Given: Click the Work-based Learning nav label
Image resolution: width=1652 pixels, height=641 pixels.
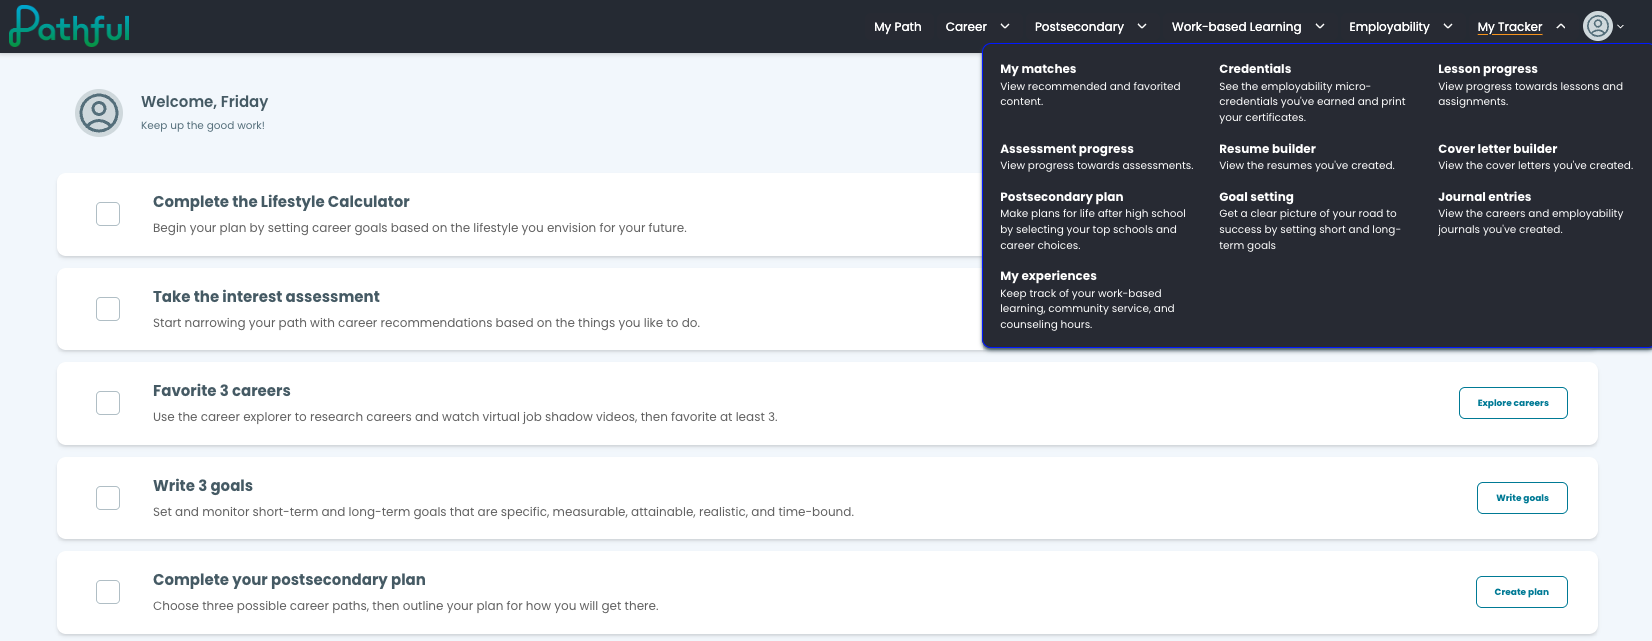Looking at the screenshot, I should click(x=1236, y=27).
